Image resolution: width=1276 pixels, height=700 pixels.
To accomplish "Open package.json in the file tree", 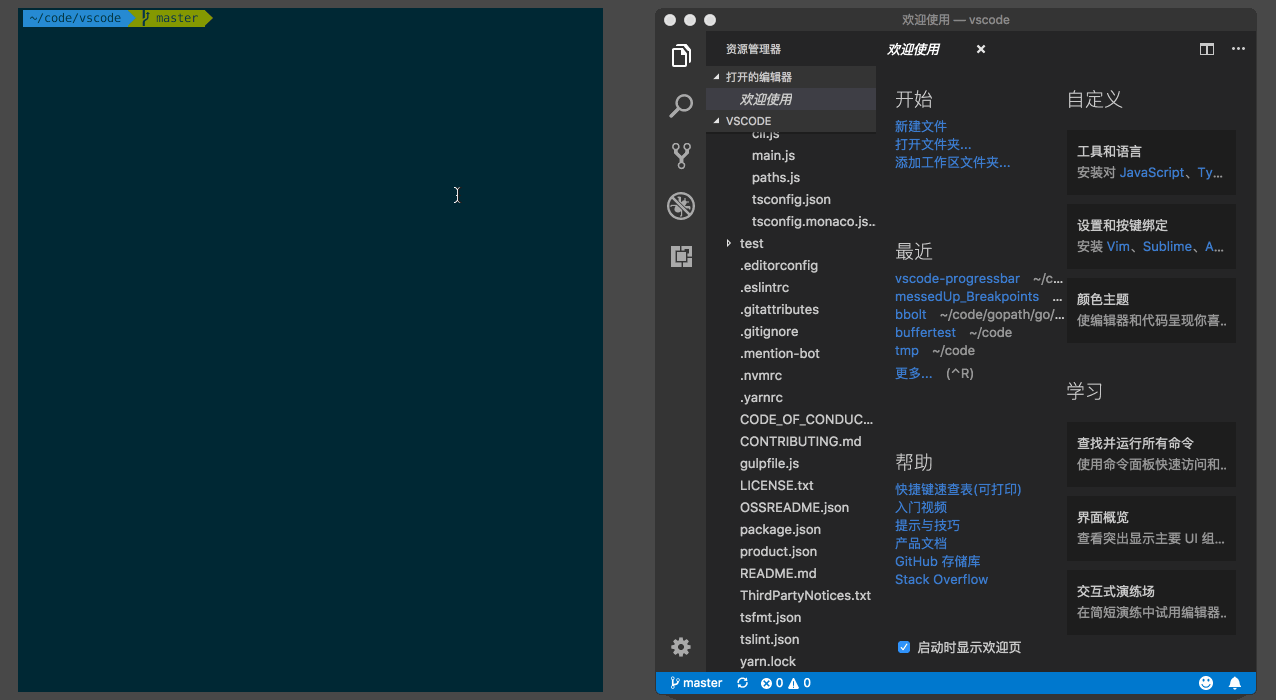I will tap(780, 529).
